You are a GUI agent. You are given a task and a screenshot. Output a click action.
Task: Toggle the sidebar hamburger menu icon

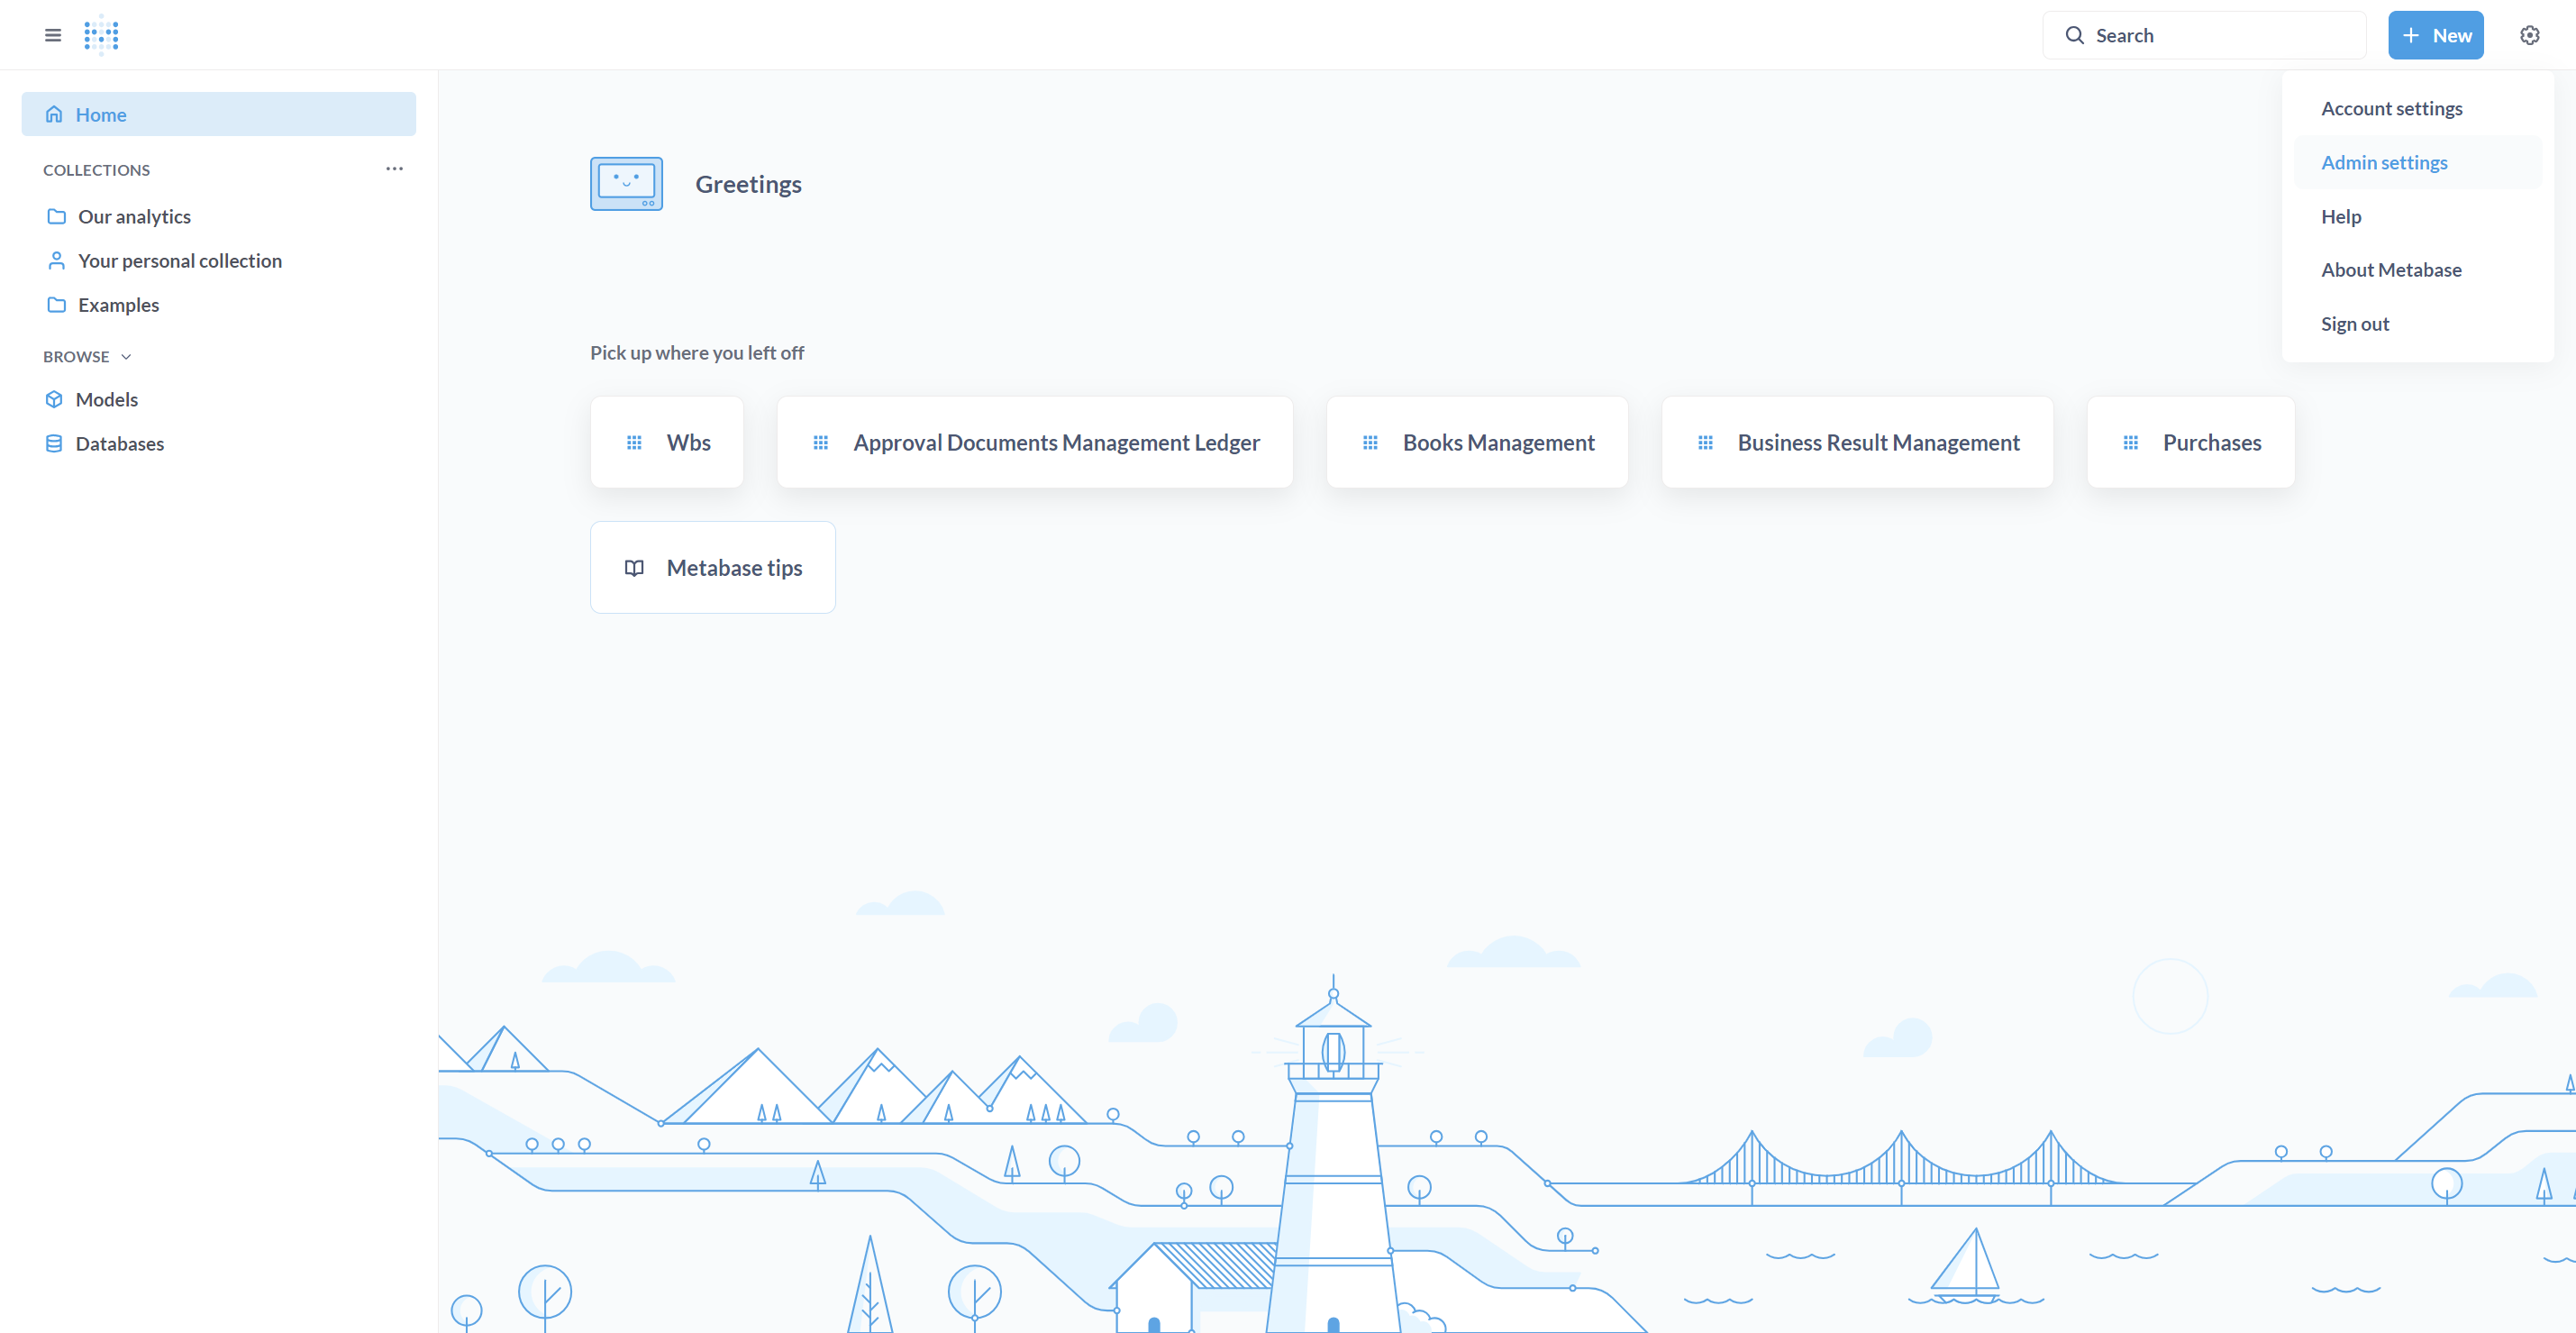coord(53,35)
